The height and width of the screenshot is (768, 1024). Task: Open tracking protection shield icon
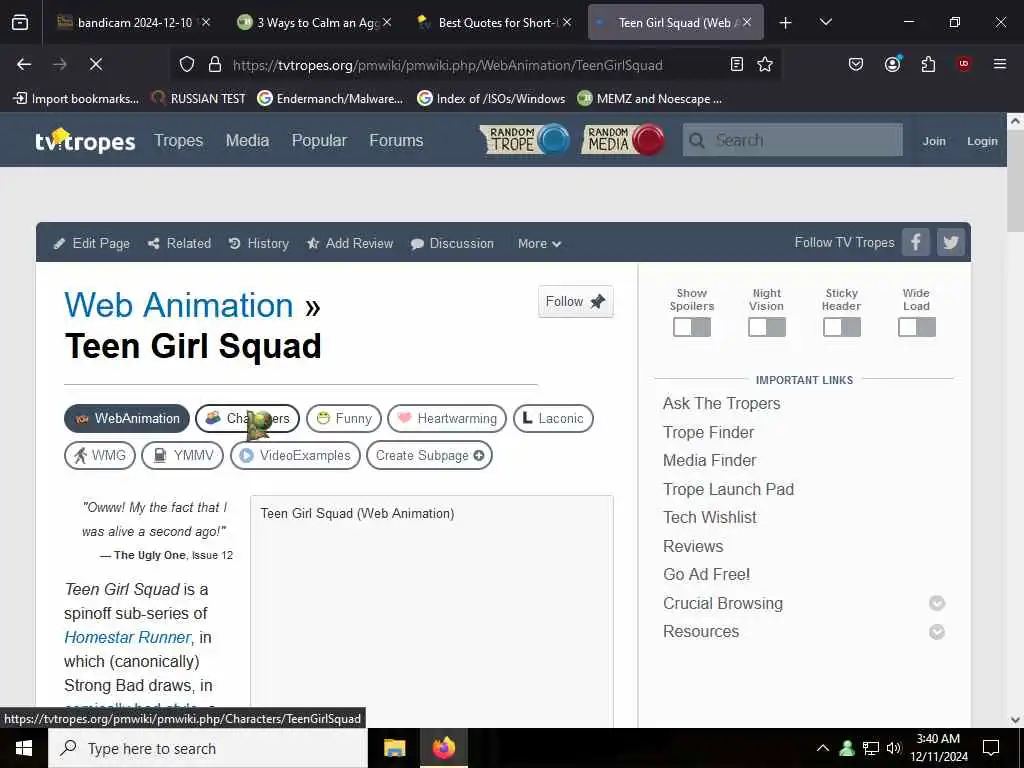(x=187, y=65)
